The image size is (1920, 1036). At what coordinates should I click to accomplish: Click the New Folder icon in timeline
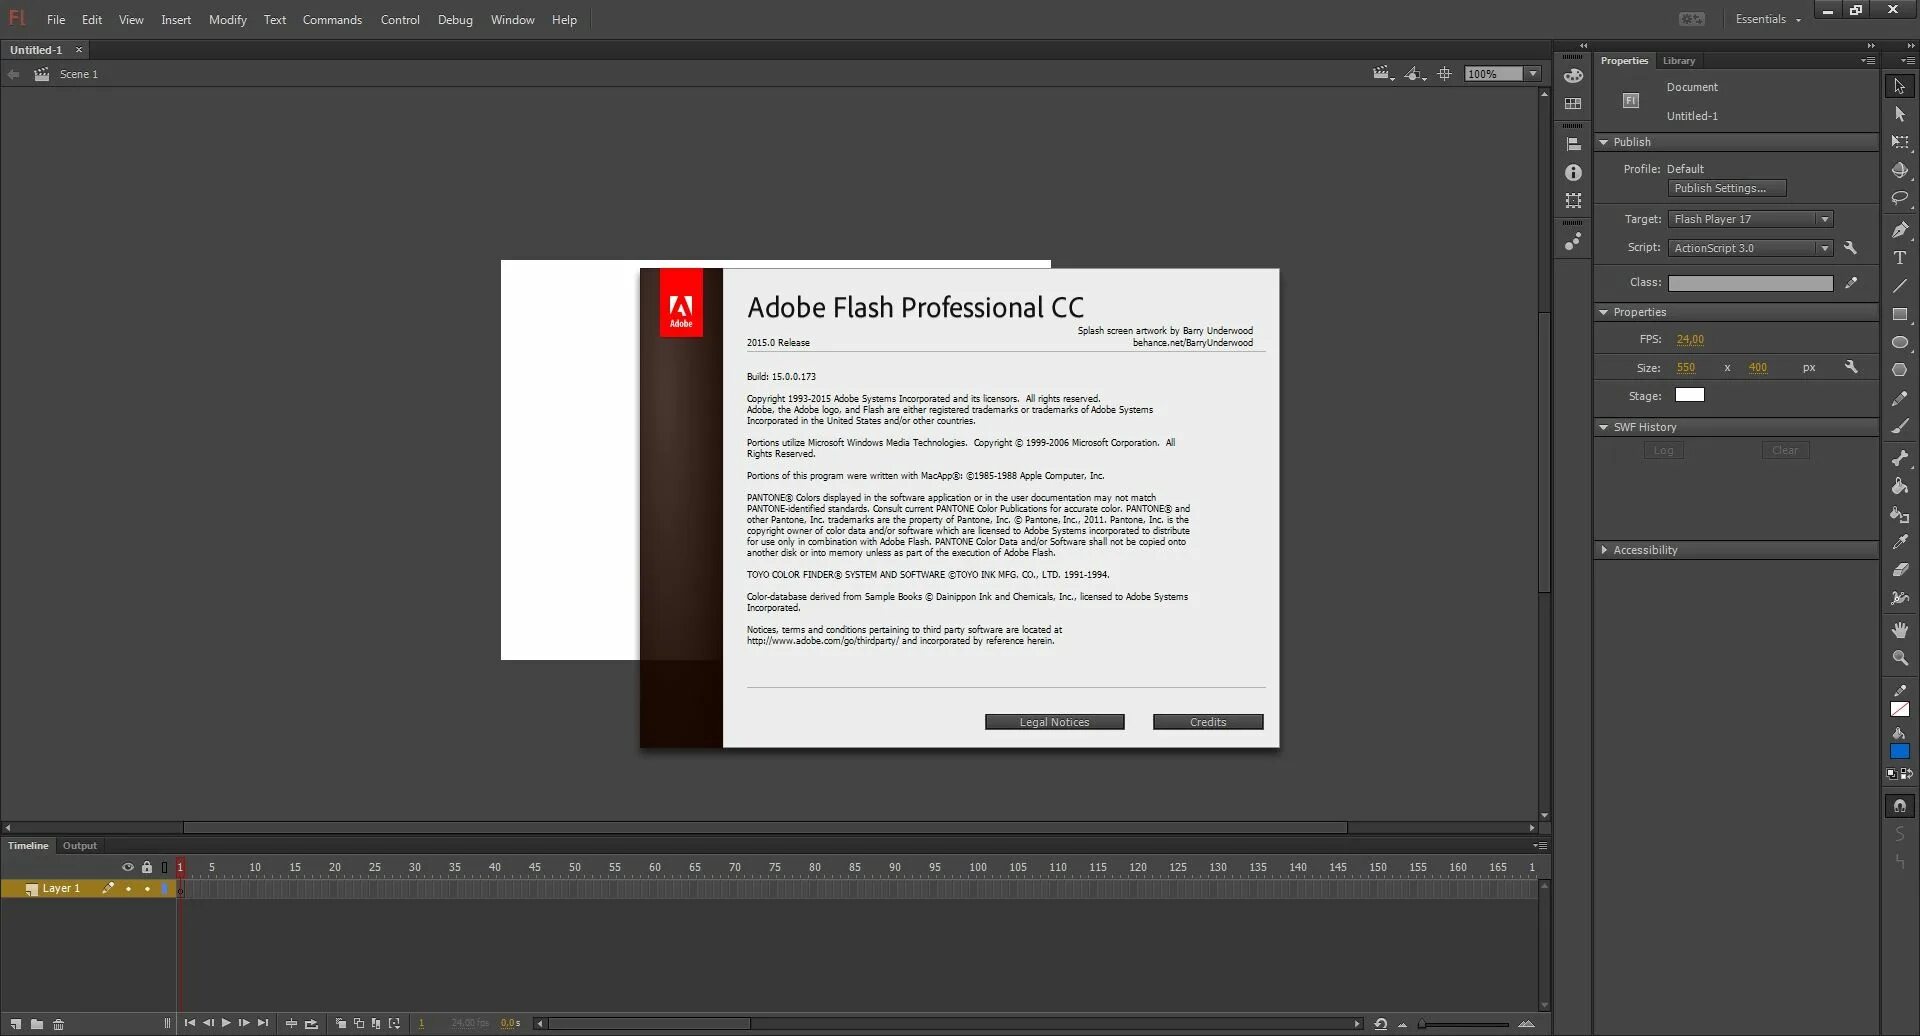[x=37, y=1024]
